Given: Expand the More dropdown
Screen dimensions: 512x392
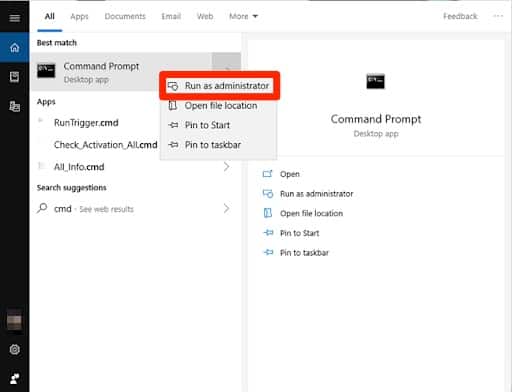Looking at the screenshot, I should coord(243,16).
